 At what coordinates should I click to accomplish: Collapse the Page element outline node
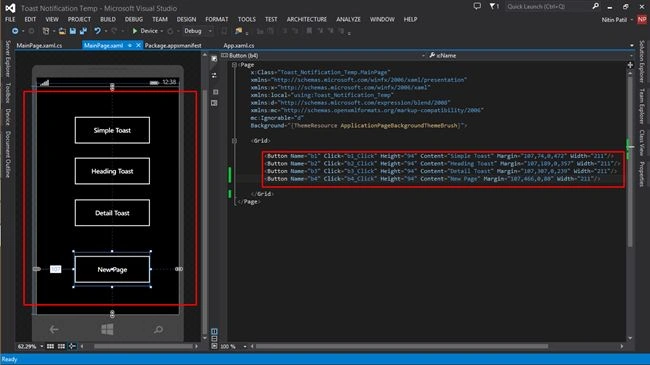click(x=234, y=65)
